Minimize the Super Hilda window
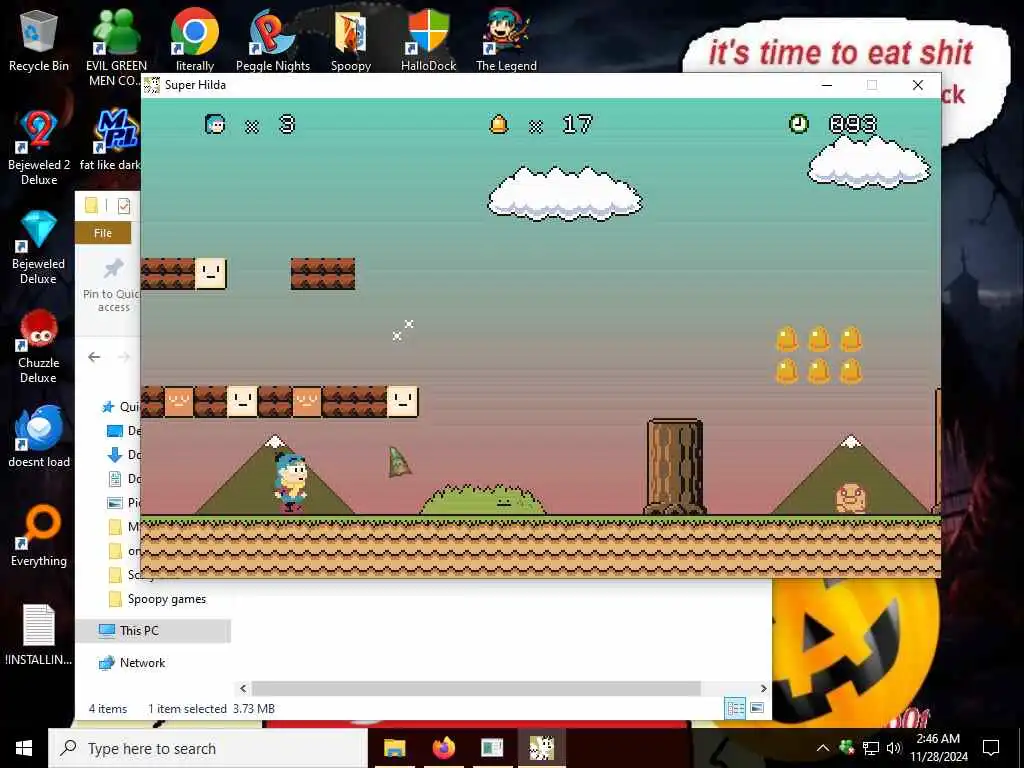Image resolution: width=1024 pixels, height=768 pixels. click(x=827, y=85)
